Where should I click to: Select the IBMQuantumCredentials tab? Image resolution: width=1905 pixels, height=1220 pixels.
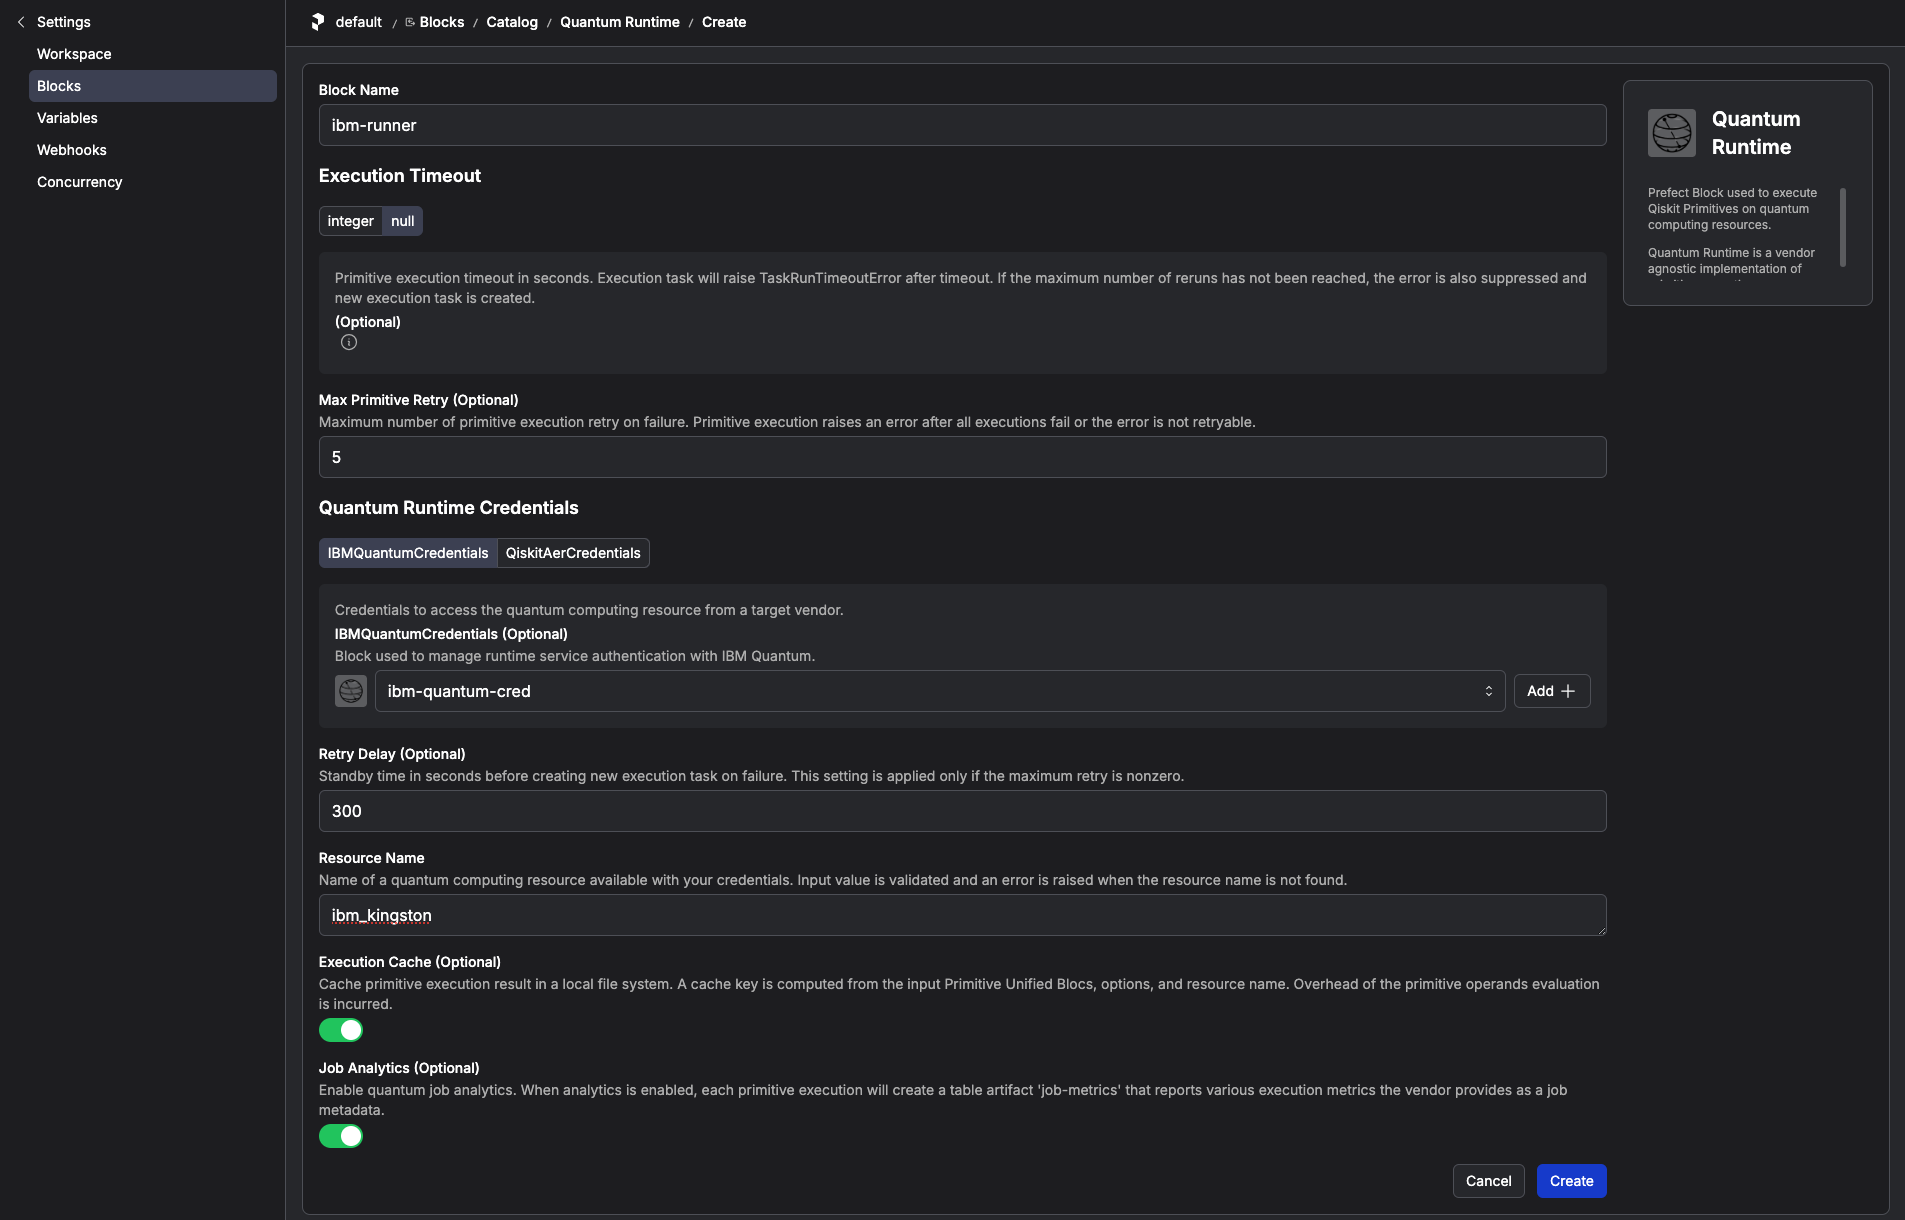(x=408, y=553)
